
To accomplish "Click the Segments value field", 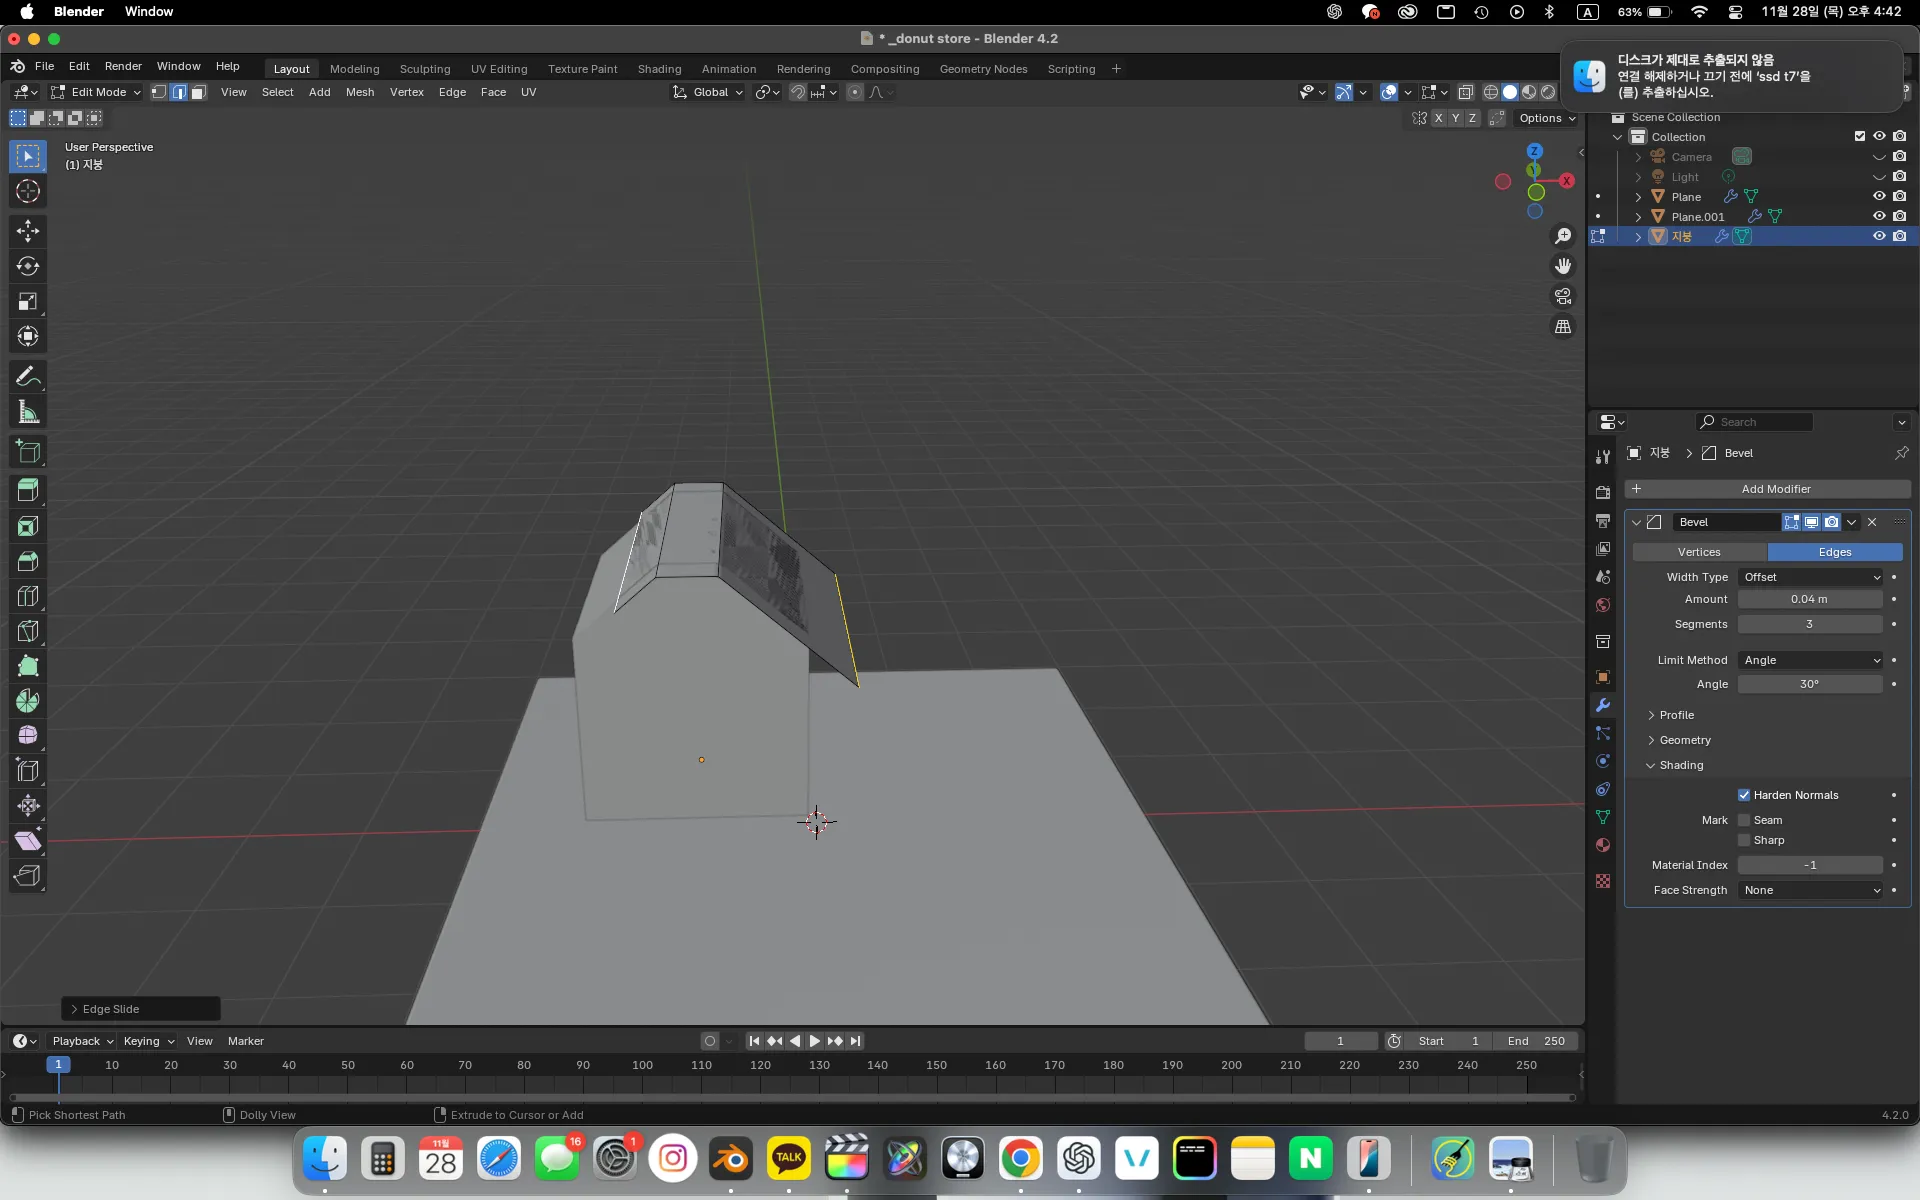I will [x=1810, y=624].
